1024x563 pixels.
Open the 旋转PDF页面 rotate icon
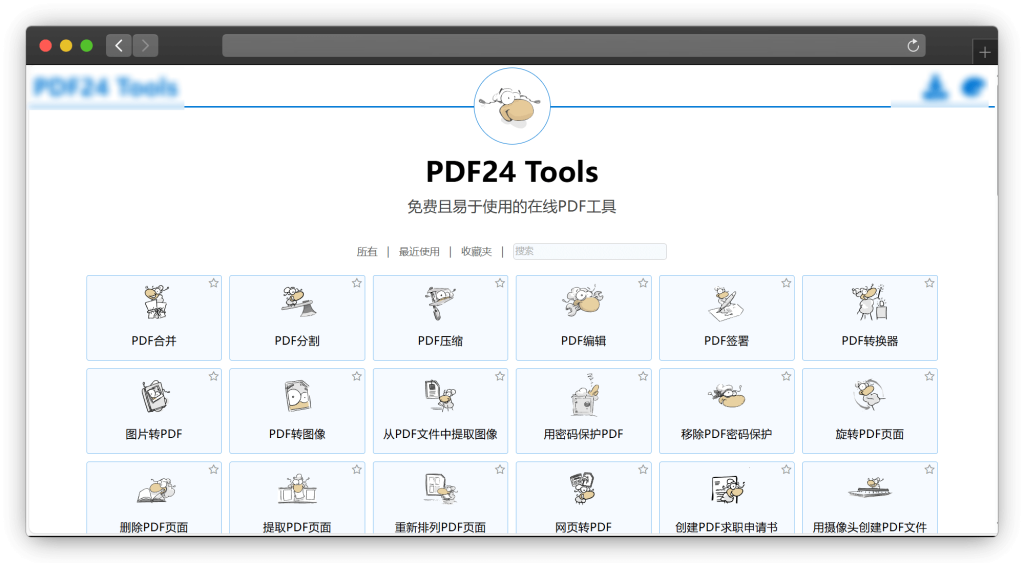[869, 395]
